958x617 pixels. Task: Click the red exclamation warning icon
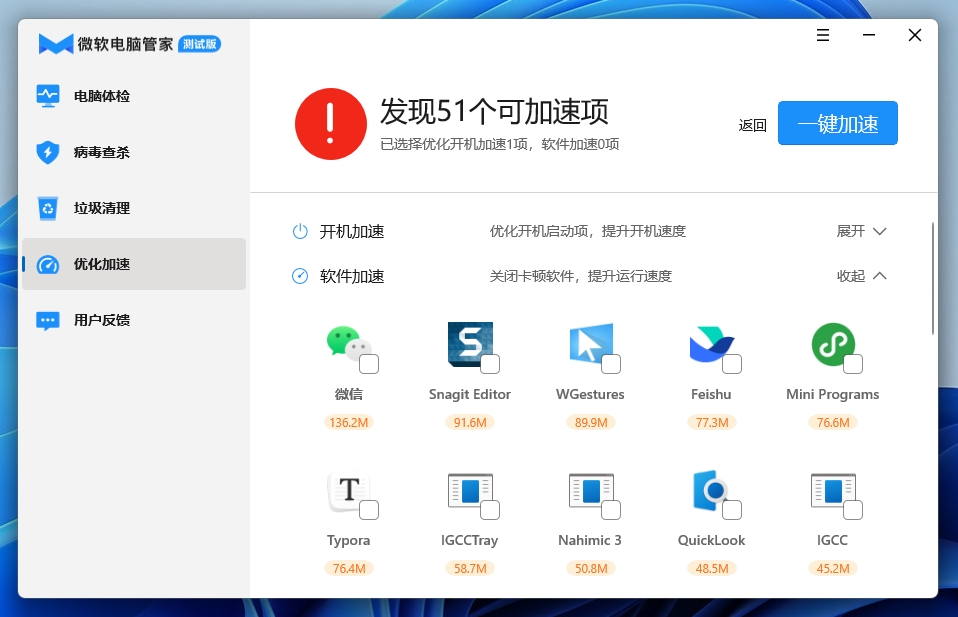click(x=331, y=124)
